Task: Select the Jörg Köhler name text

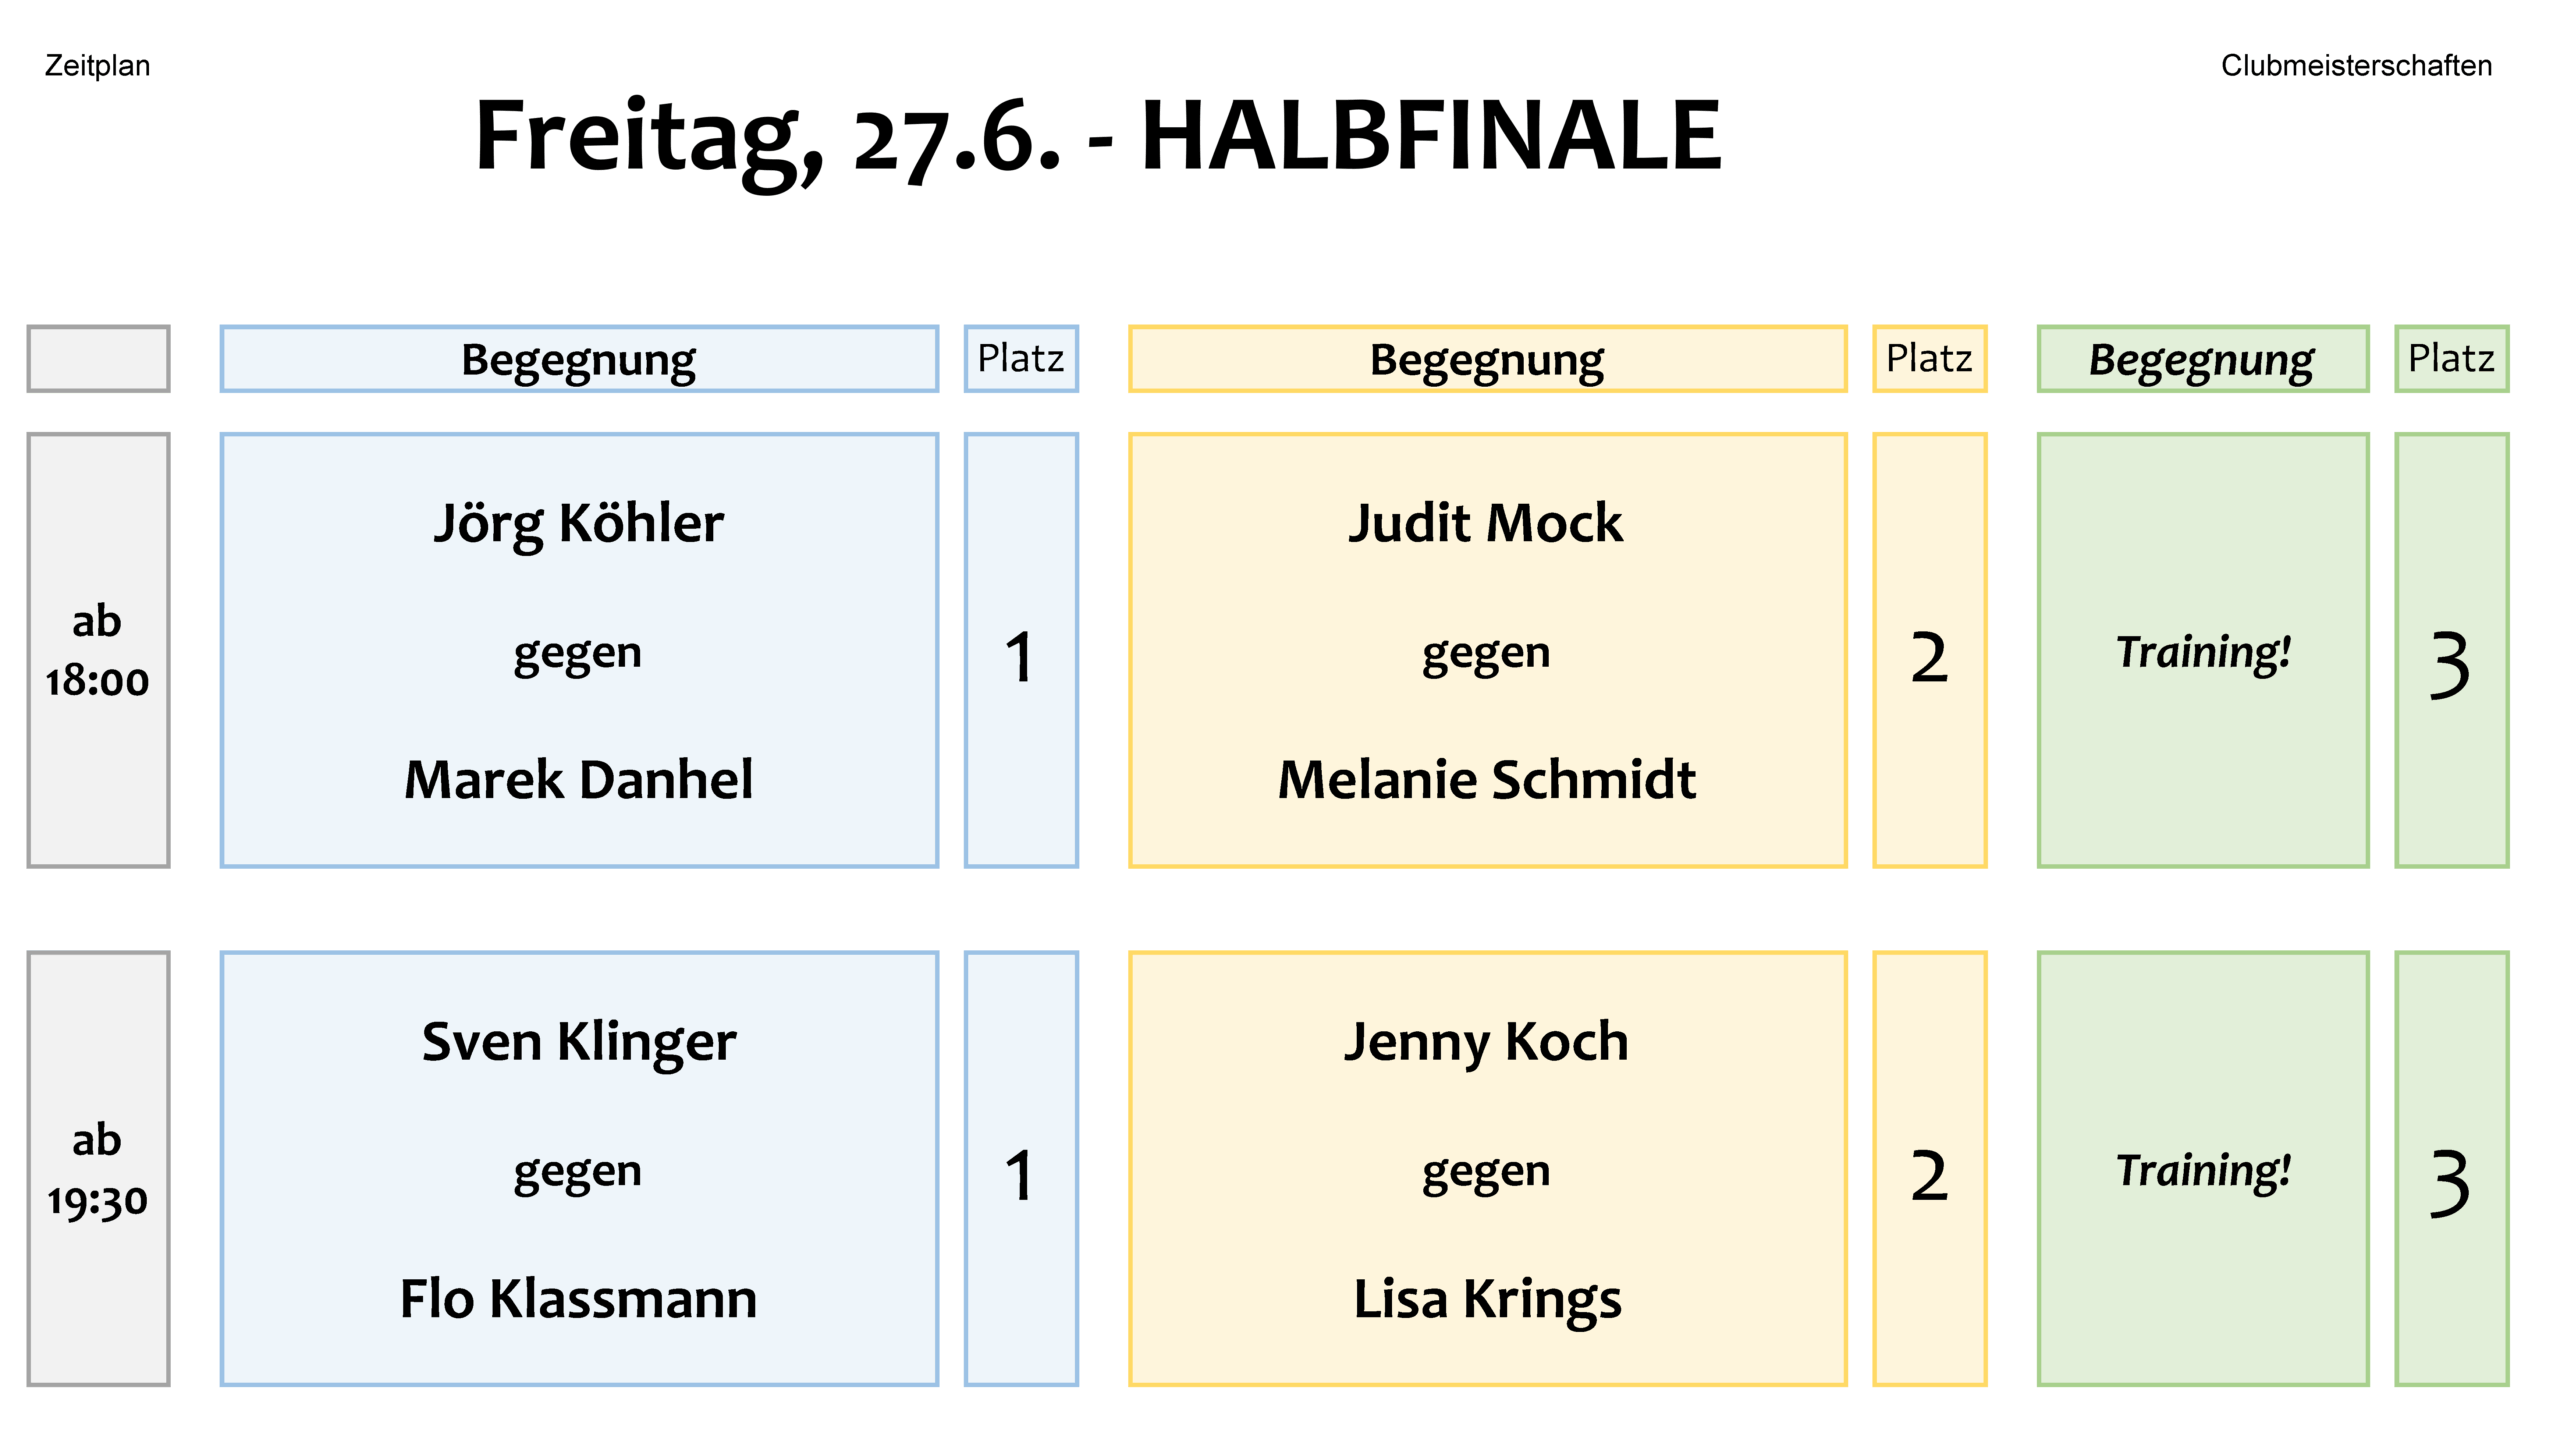Action: tap(578, 523)
